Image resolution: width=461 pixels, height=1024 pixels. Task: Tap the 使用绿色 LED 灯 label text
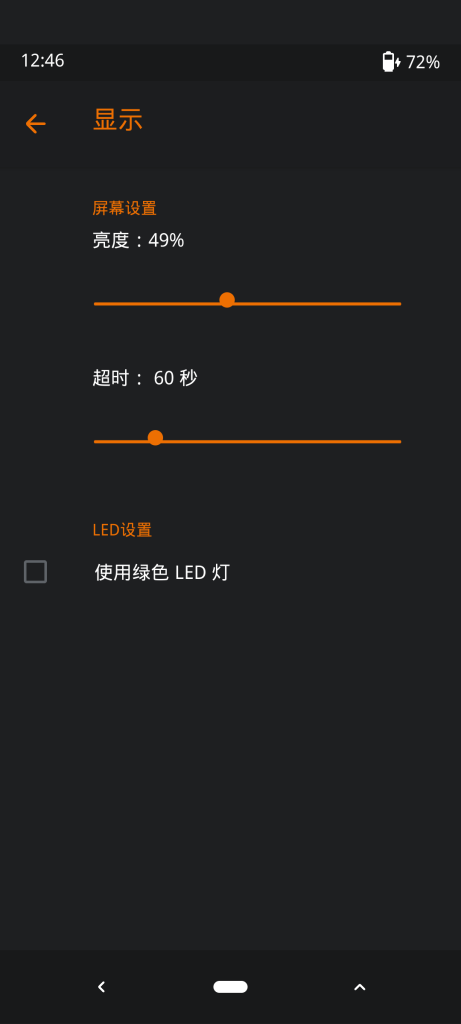point(162,573)
